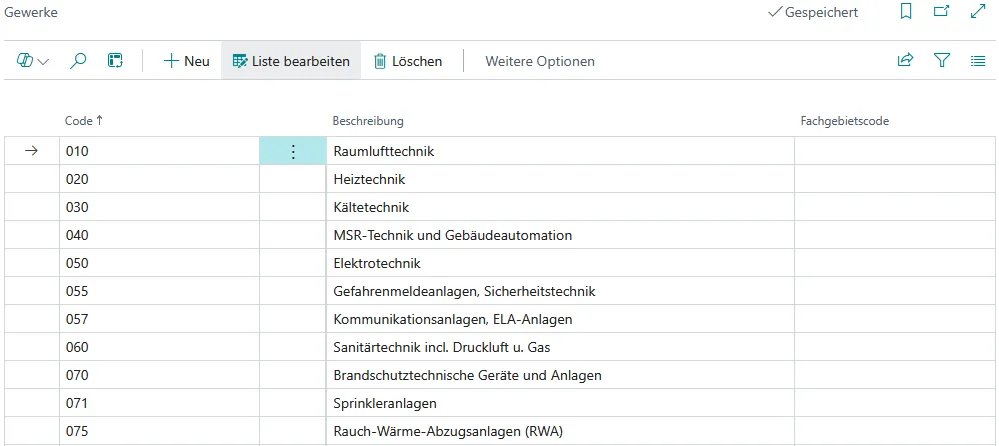Click the Beschreibung column header
999x446 pixels.
point(368,121)
